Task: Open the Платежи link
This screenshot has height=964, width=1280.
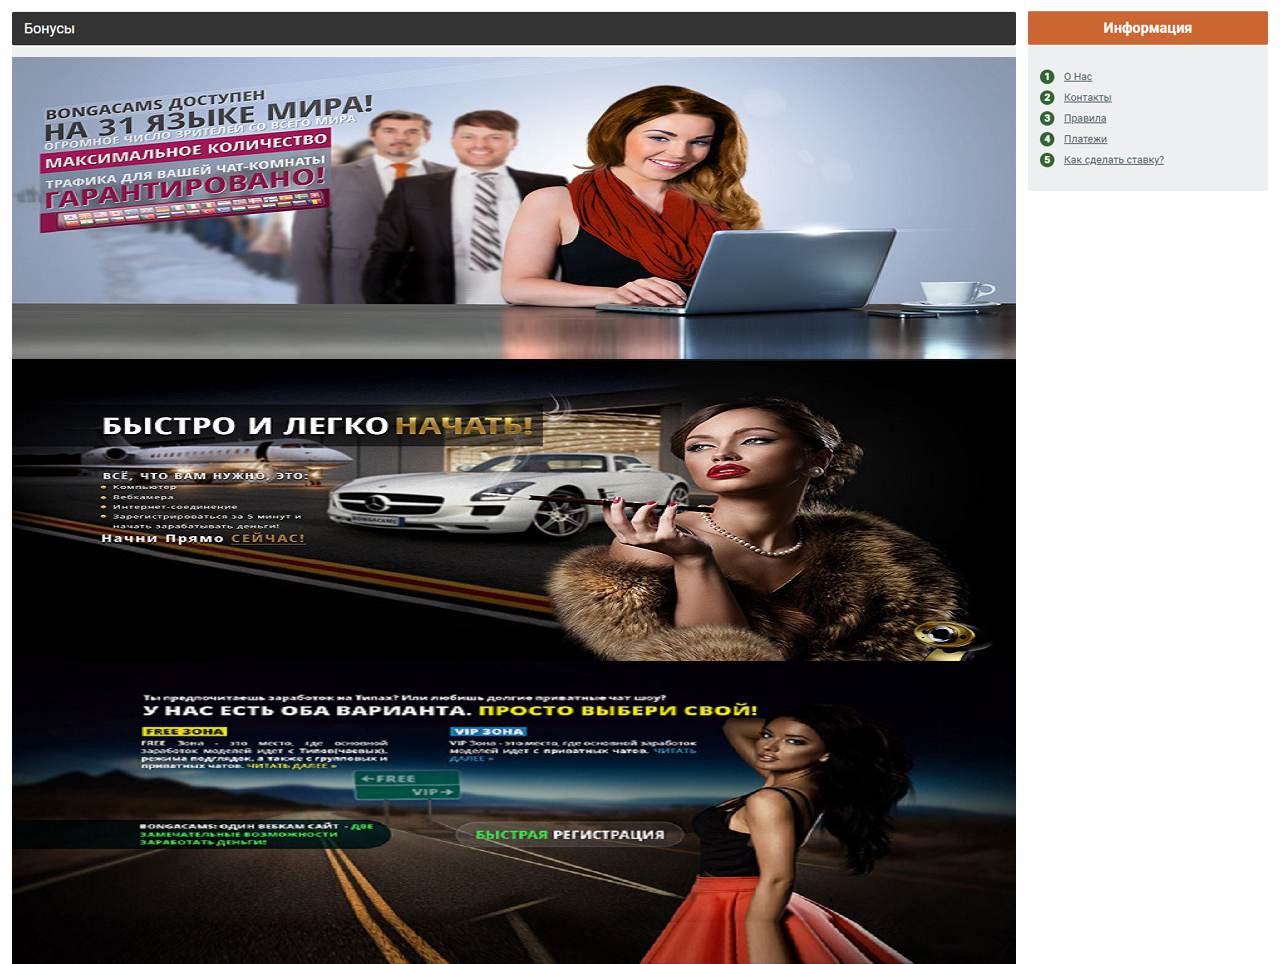Action: click(x=1085, y=140)
